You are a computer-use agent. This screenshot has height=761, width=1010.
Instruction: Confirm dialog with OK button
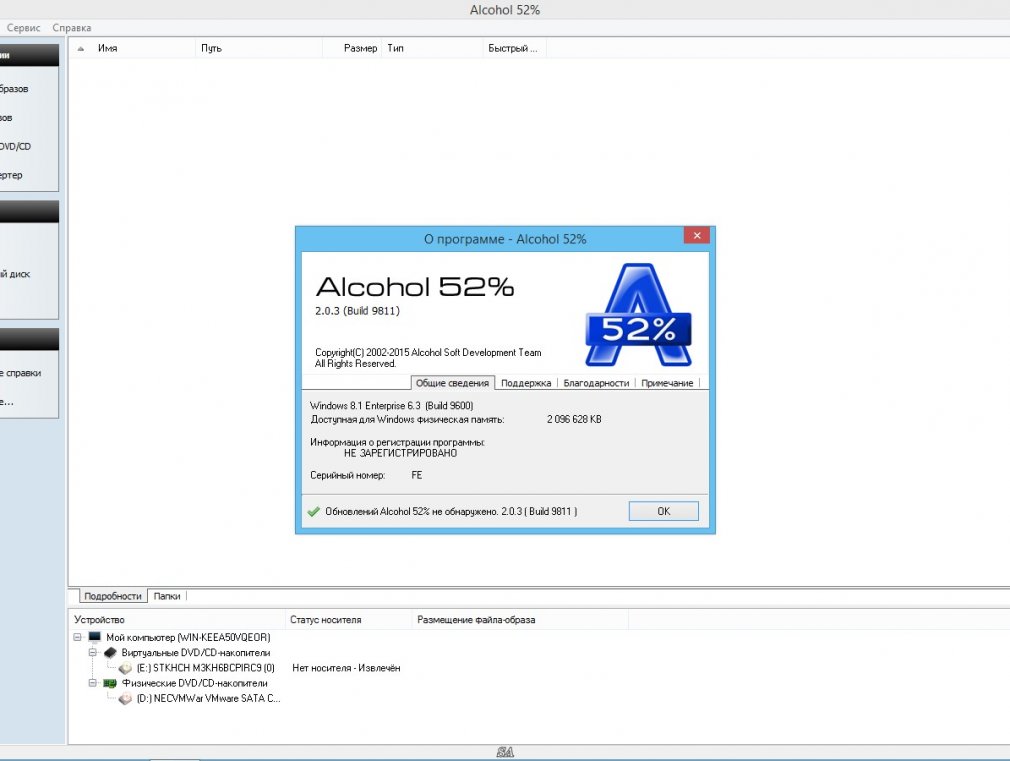tap(663, 511)
